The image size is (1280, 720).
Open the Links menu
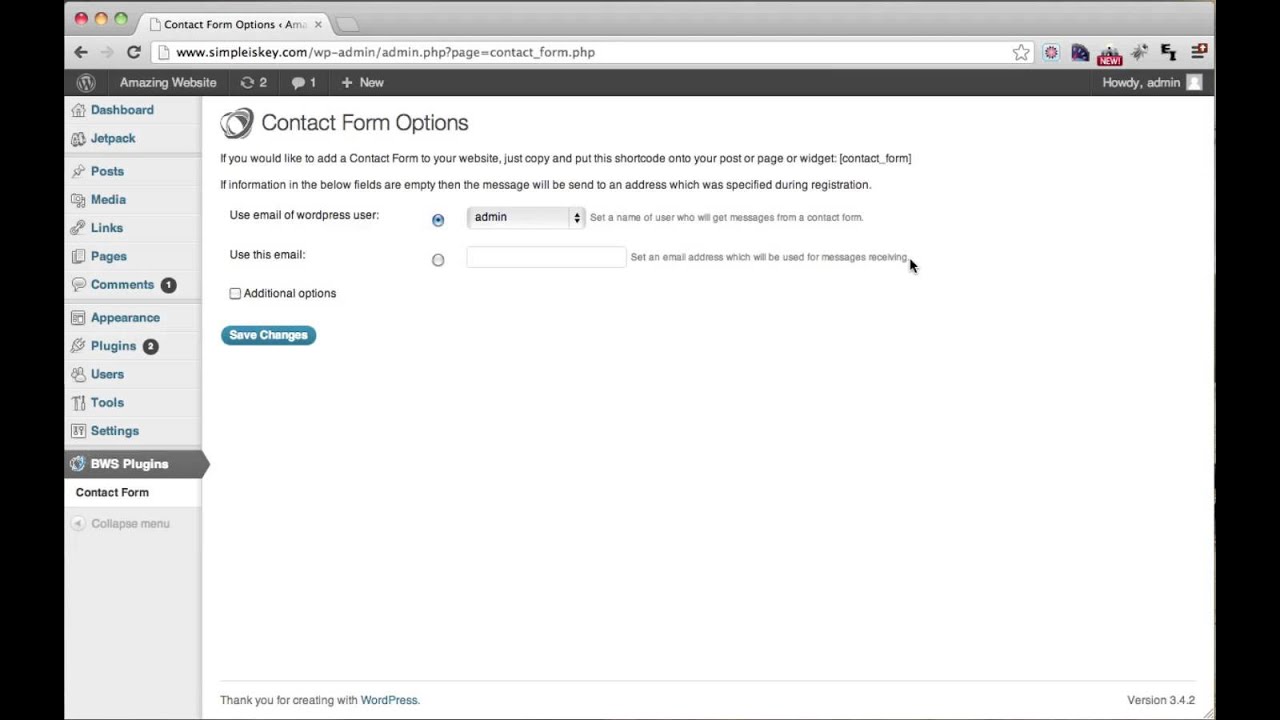pyautogui.click(x=107, y=228)
